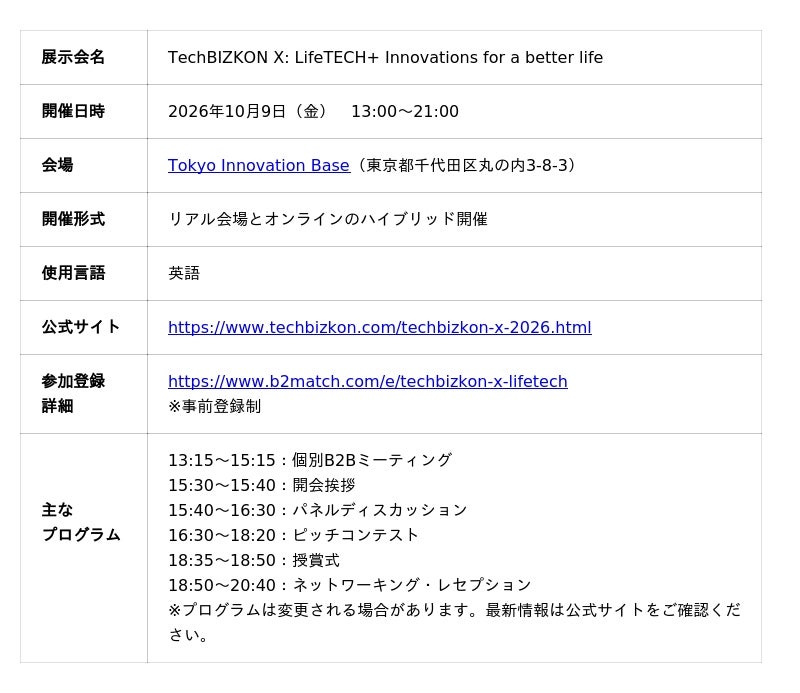Click the 参加登録詳細 header cell
Screen dimensions: 800x693
click(84, 394)
